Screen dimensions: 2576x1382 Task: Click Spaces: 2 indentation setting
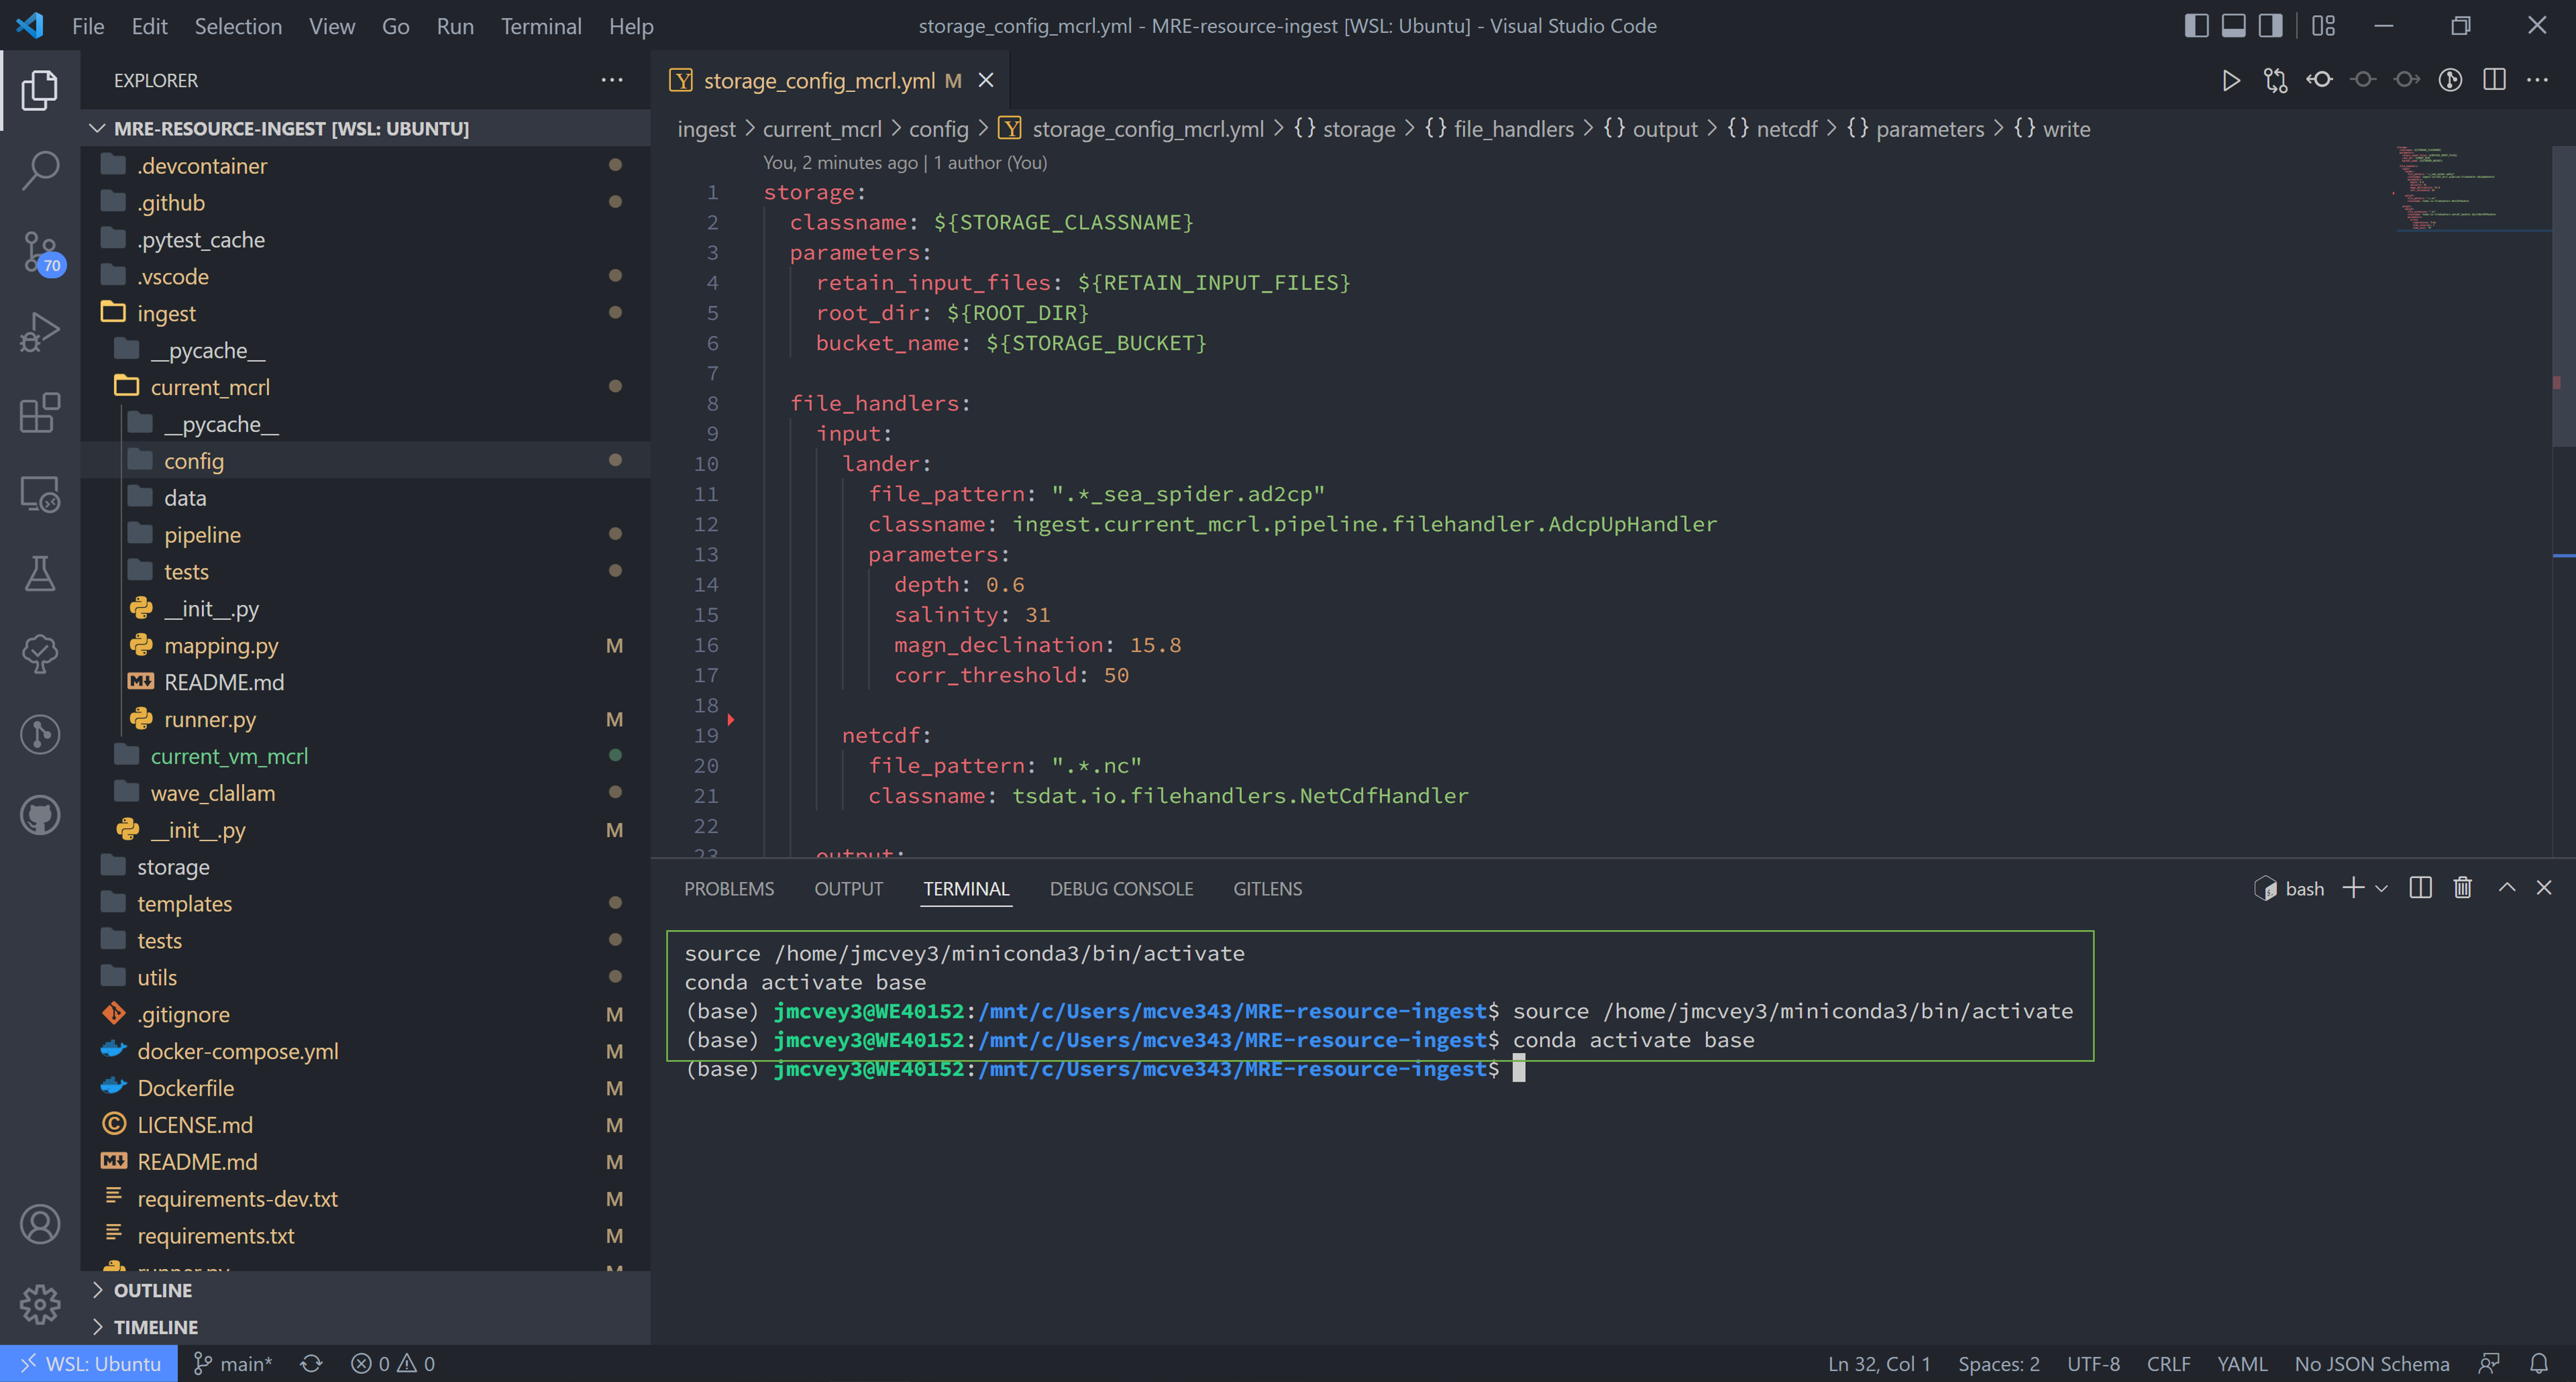point(1998,1364)
